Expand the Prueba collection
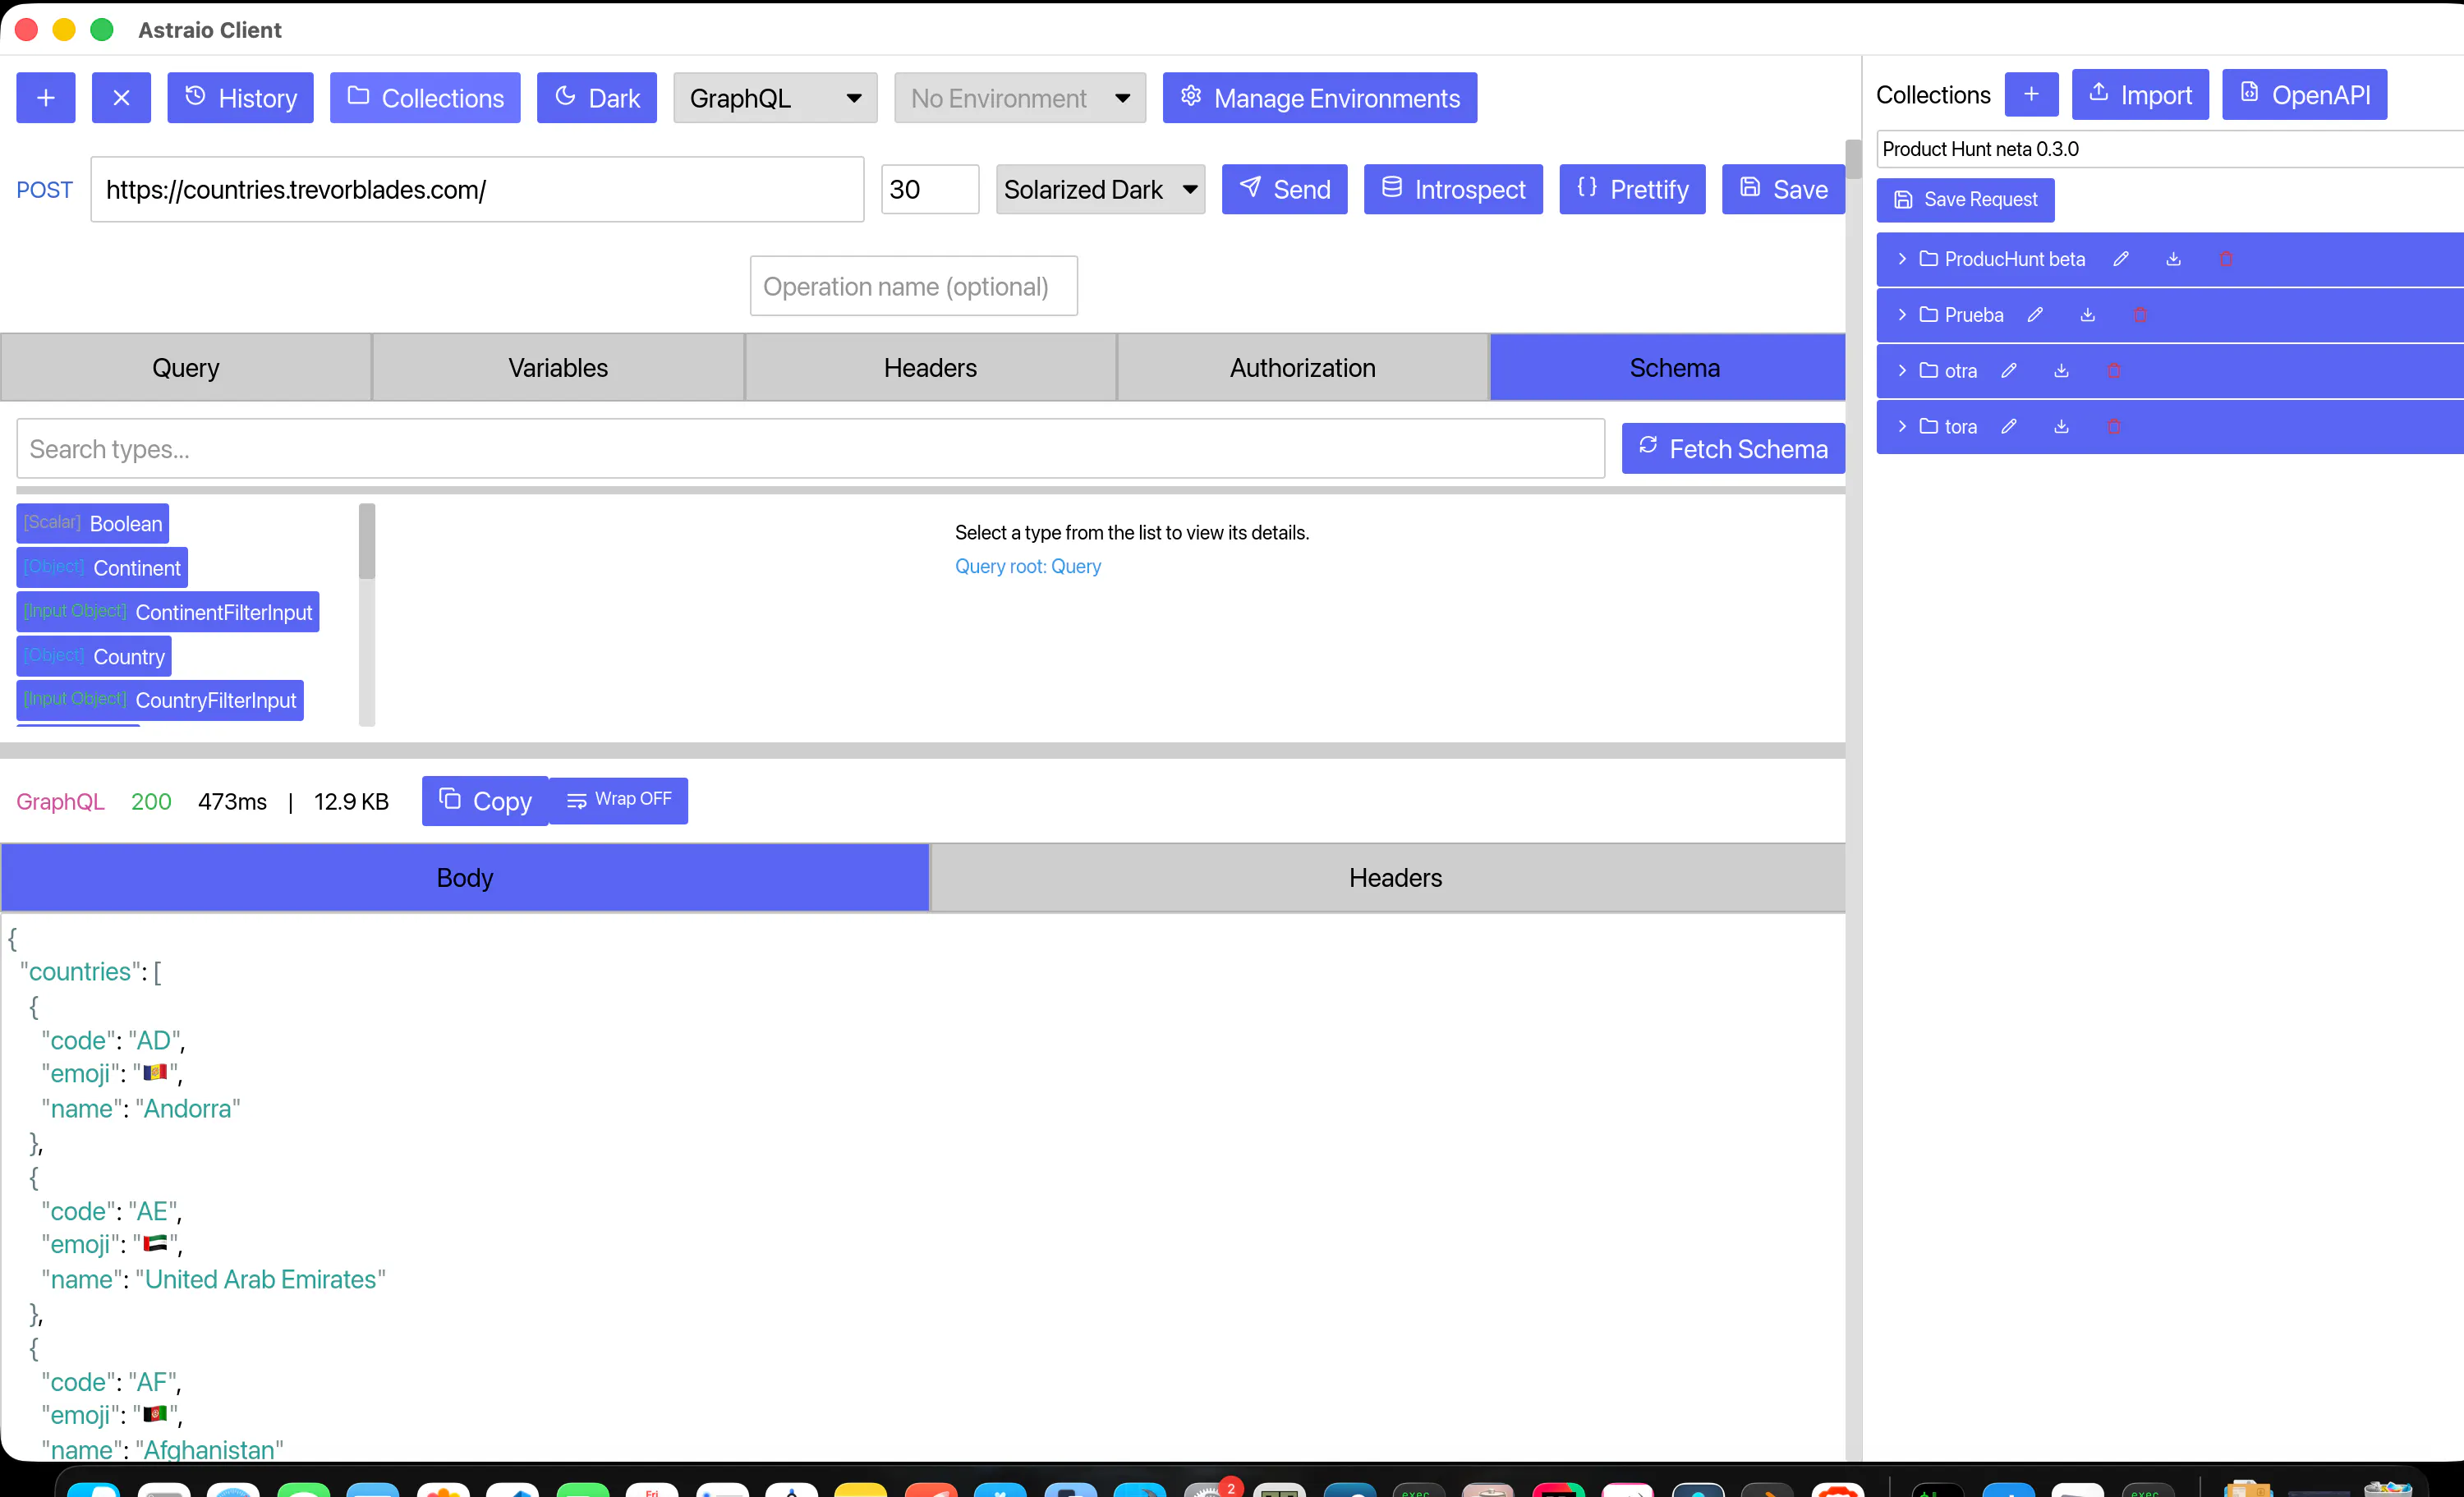2464x1497 pixels. tap(1902, 315)
